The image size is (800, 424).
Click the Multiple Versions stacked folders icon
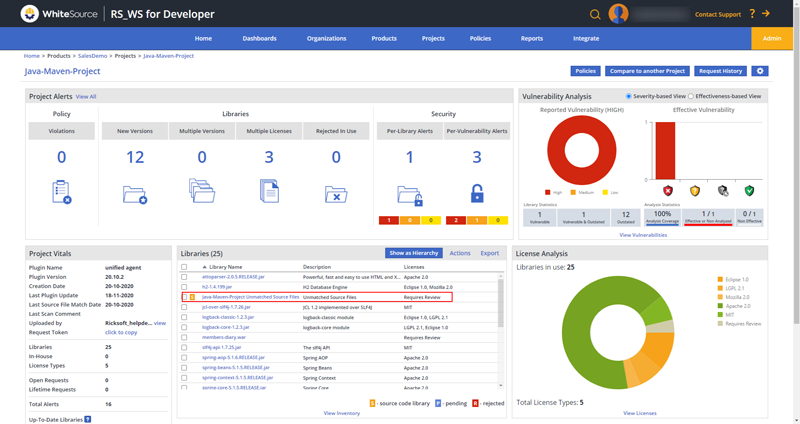click(x=202, y=191)
